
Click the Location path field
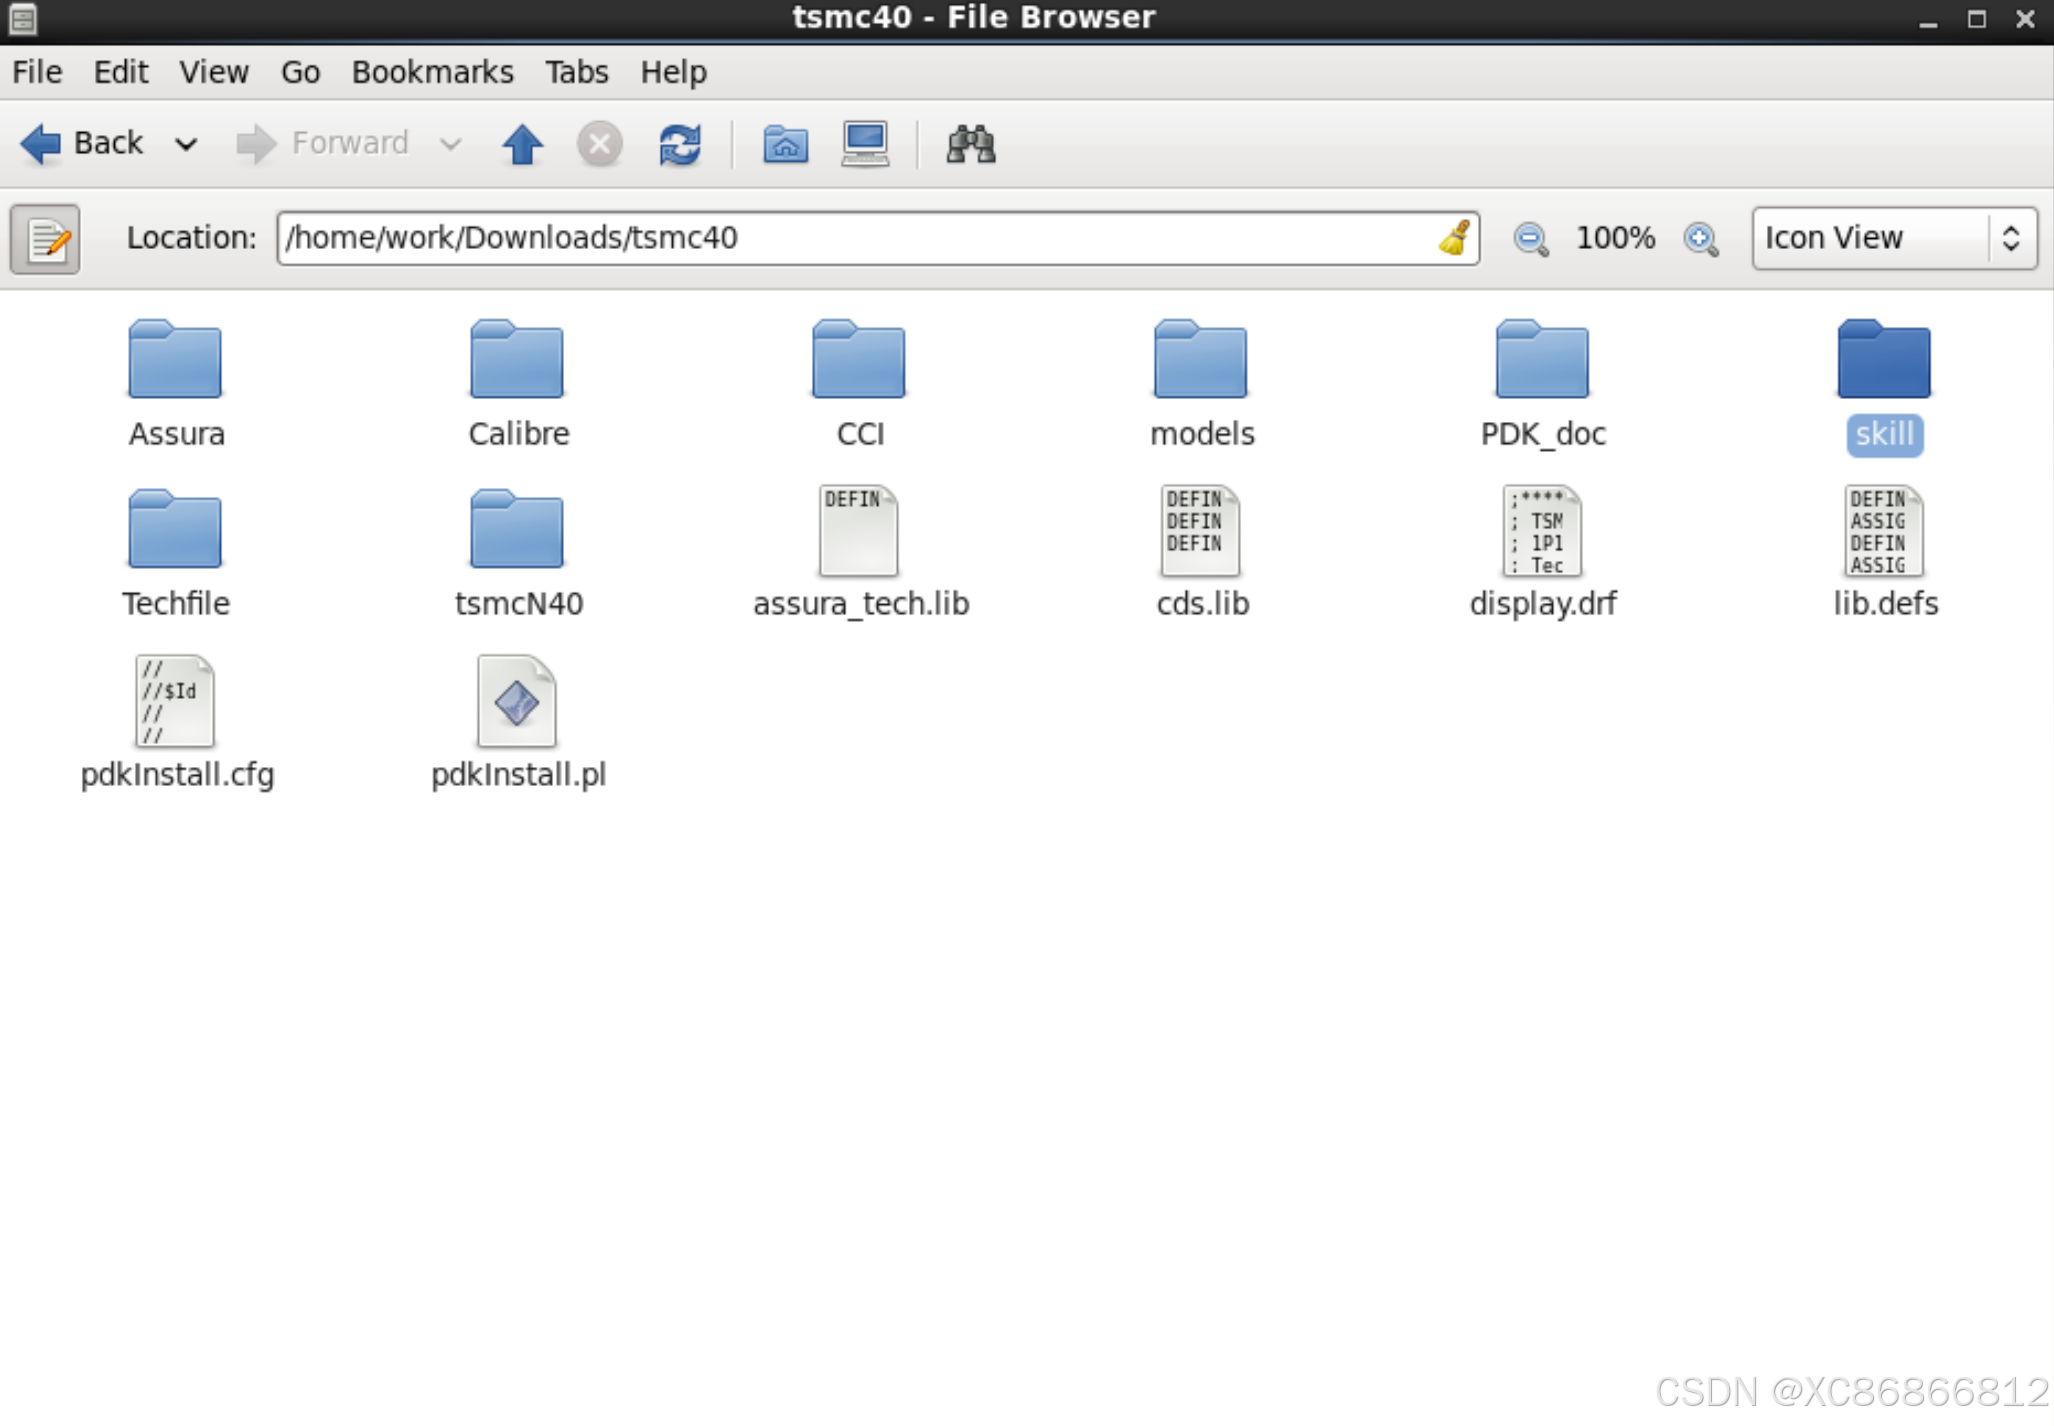[878, 238]
